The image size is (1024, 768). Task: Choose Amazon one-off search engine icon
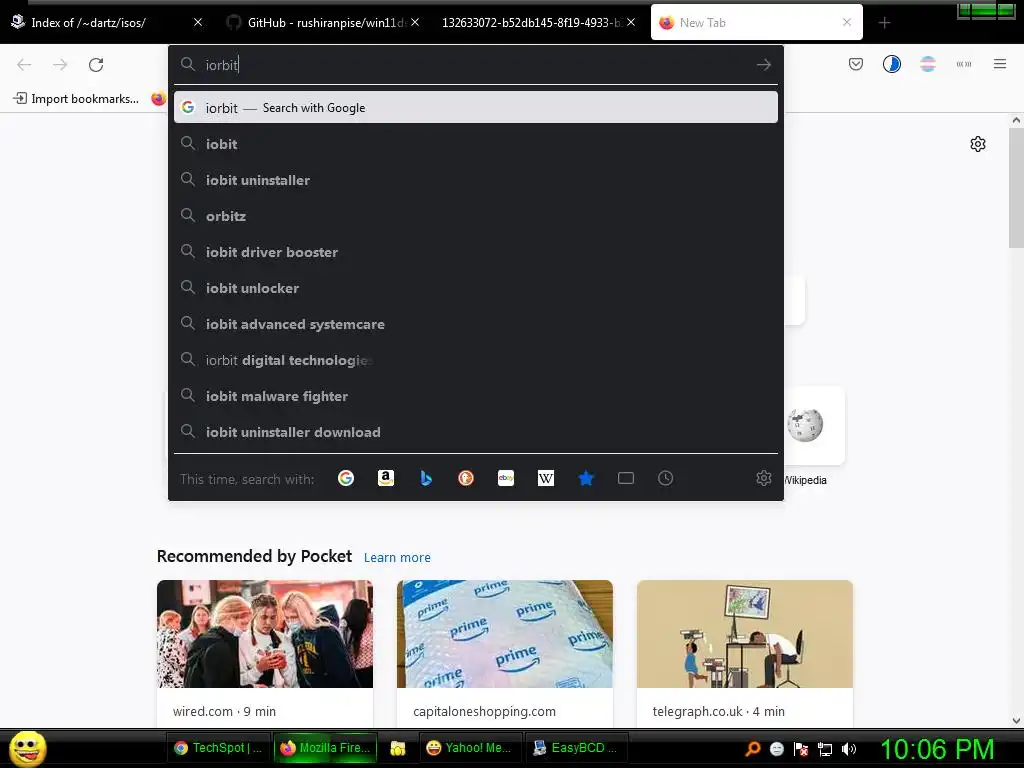(386, 478)
